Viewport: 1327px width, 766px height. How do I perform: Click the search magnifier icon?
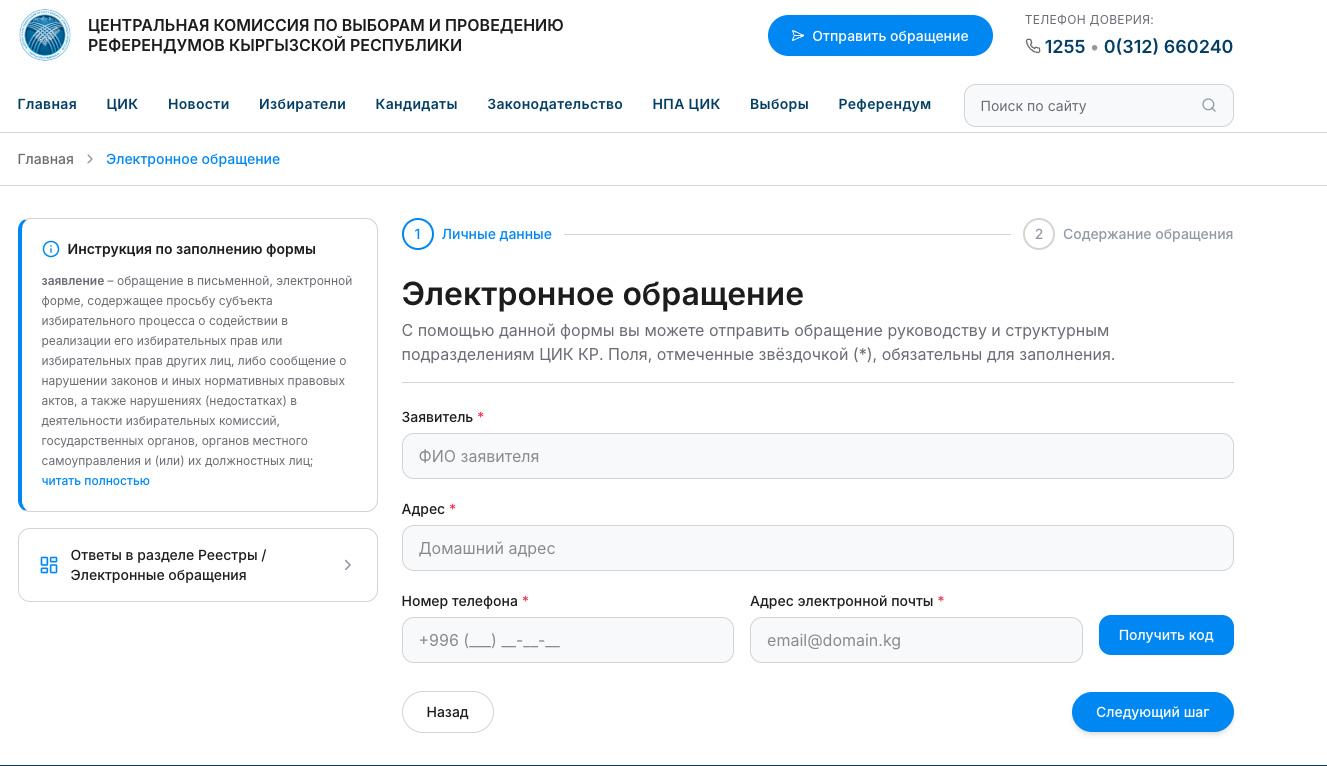click(1209, 105)
